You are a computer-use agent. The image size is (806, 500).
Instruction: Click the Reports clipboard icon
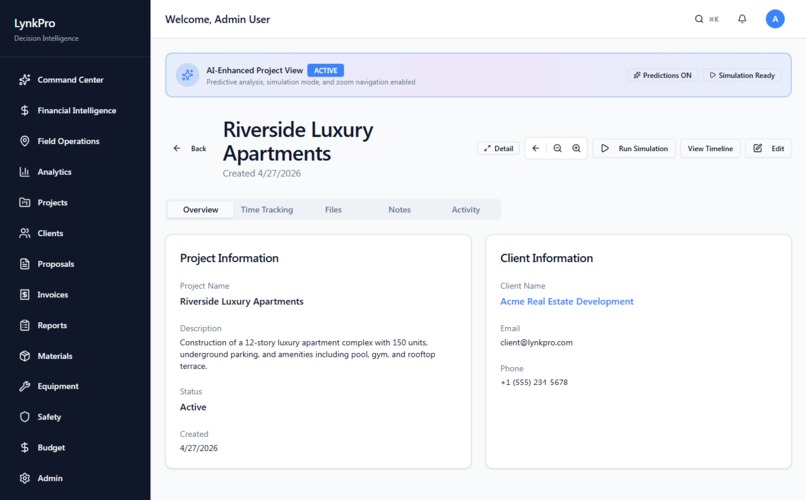point(25,325)
